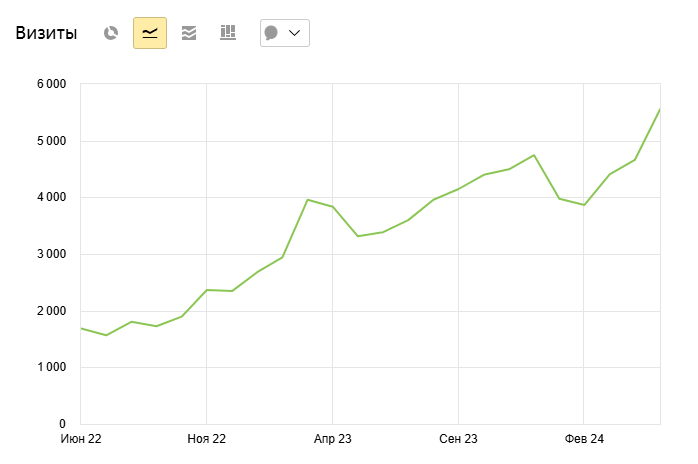Click the Фев 24 axis label
The height and width of the screenshot is (464, 698).
click(584, 439)
